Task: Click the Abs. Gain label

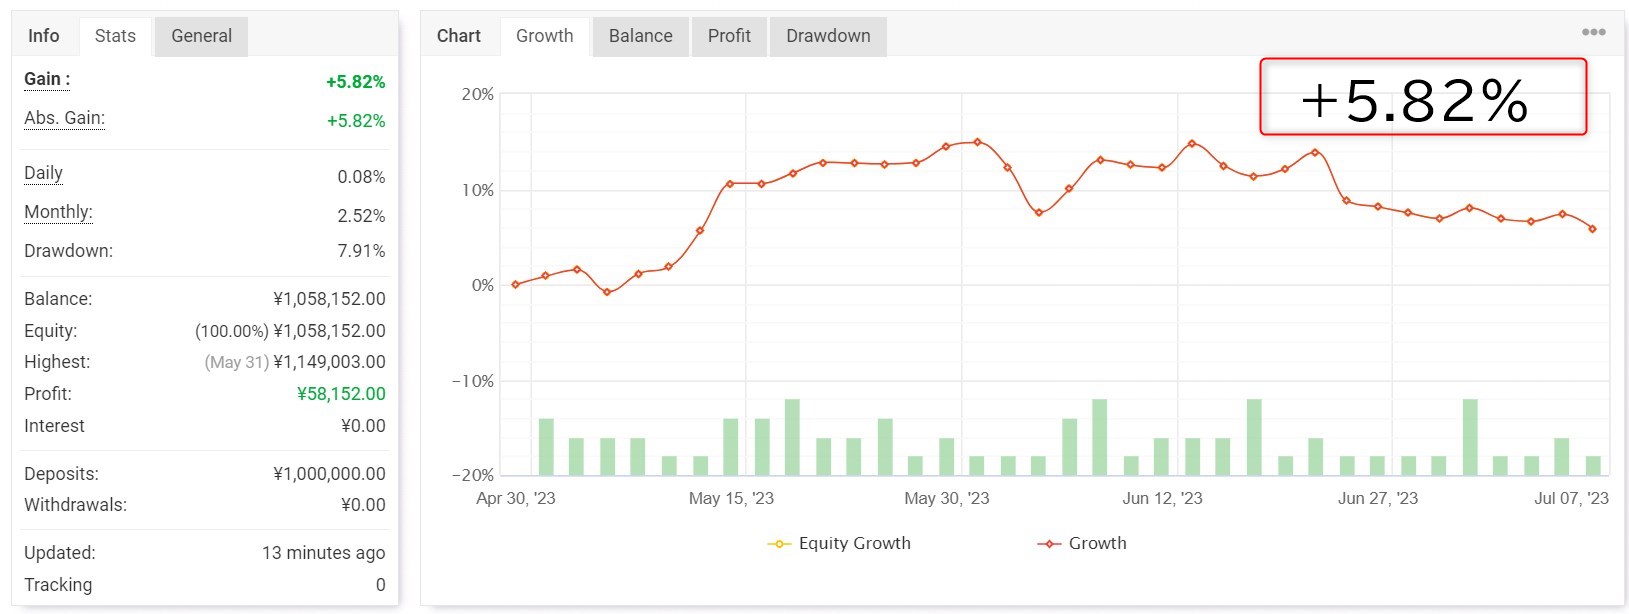Action: coord(64,118)
